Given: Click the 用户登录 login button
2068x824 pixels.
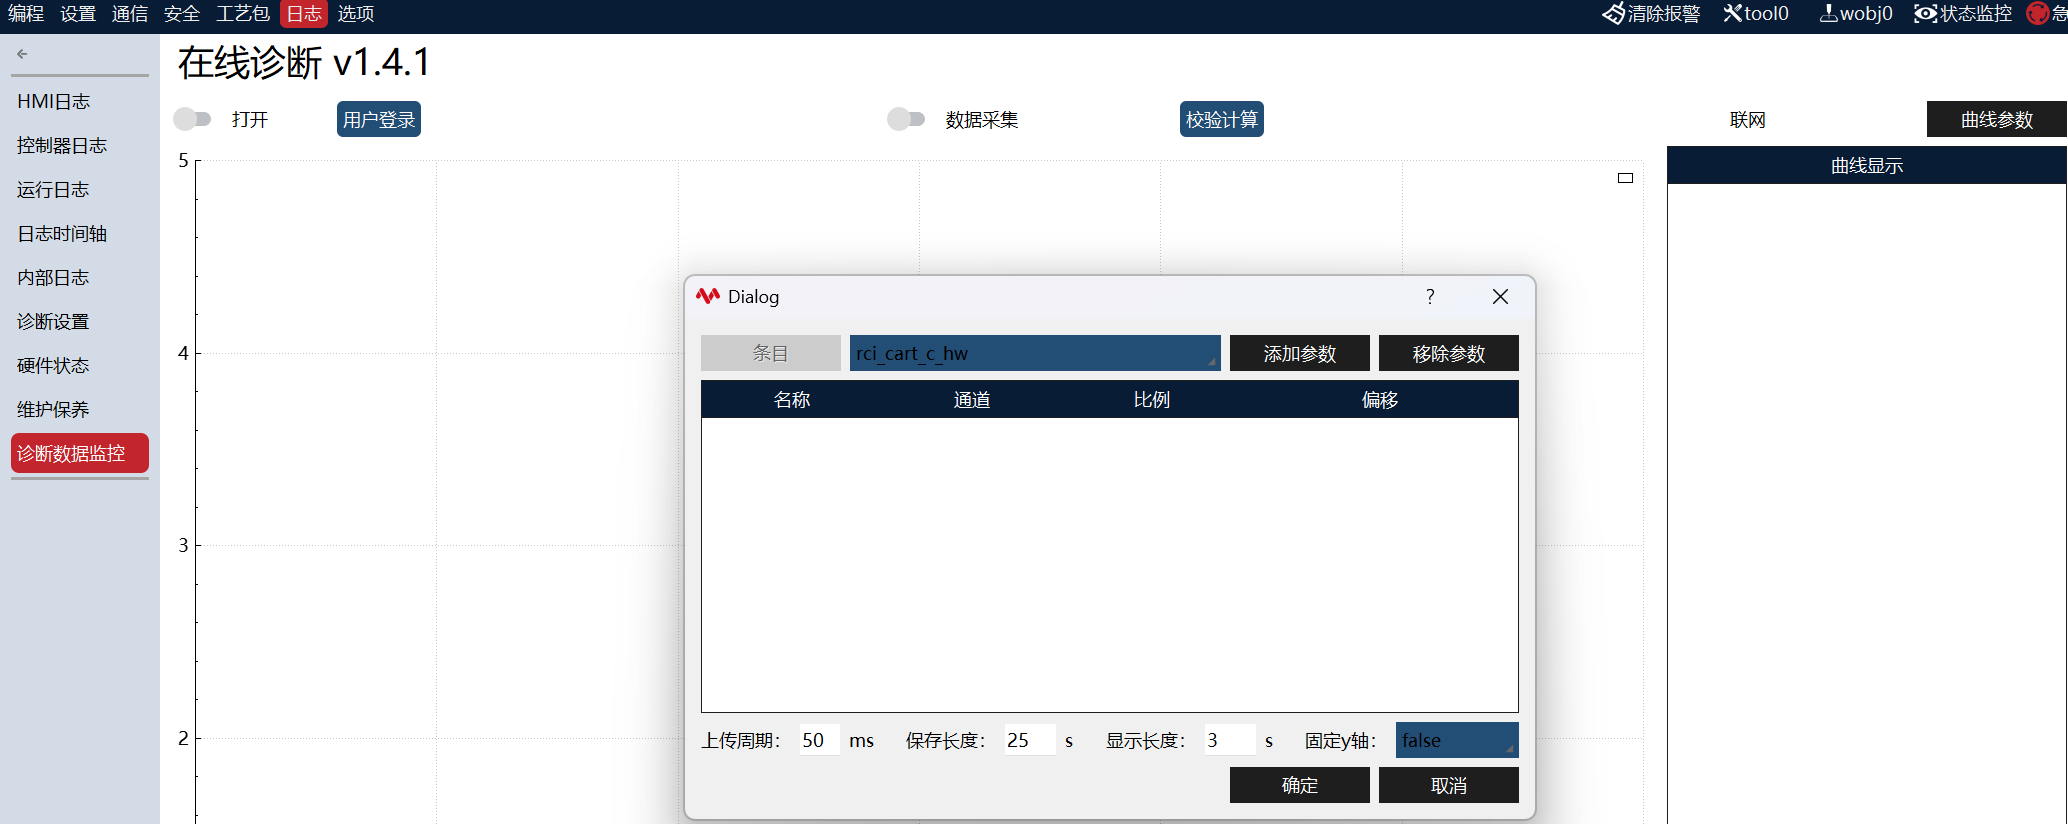Looking at the screenshot, I should point(379,119).
